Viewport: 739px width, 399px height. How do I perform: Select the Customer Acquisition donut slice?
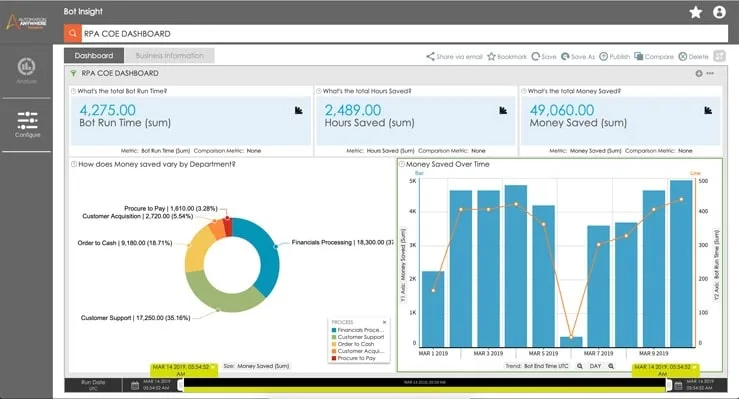217,228
